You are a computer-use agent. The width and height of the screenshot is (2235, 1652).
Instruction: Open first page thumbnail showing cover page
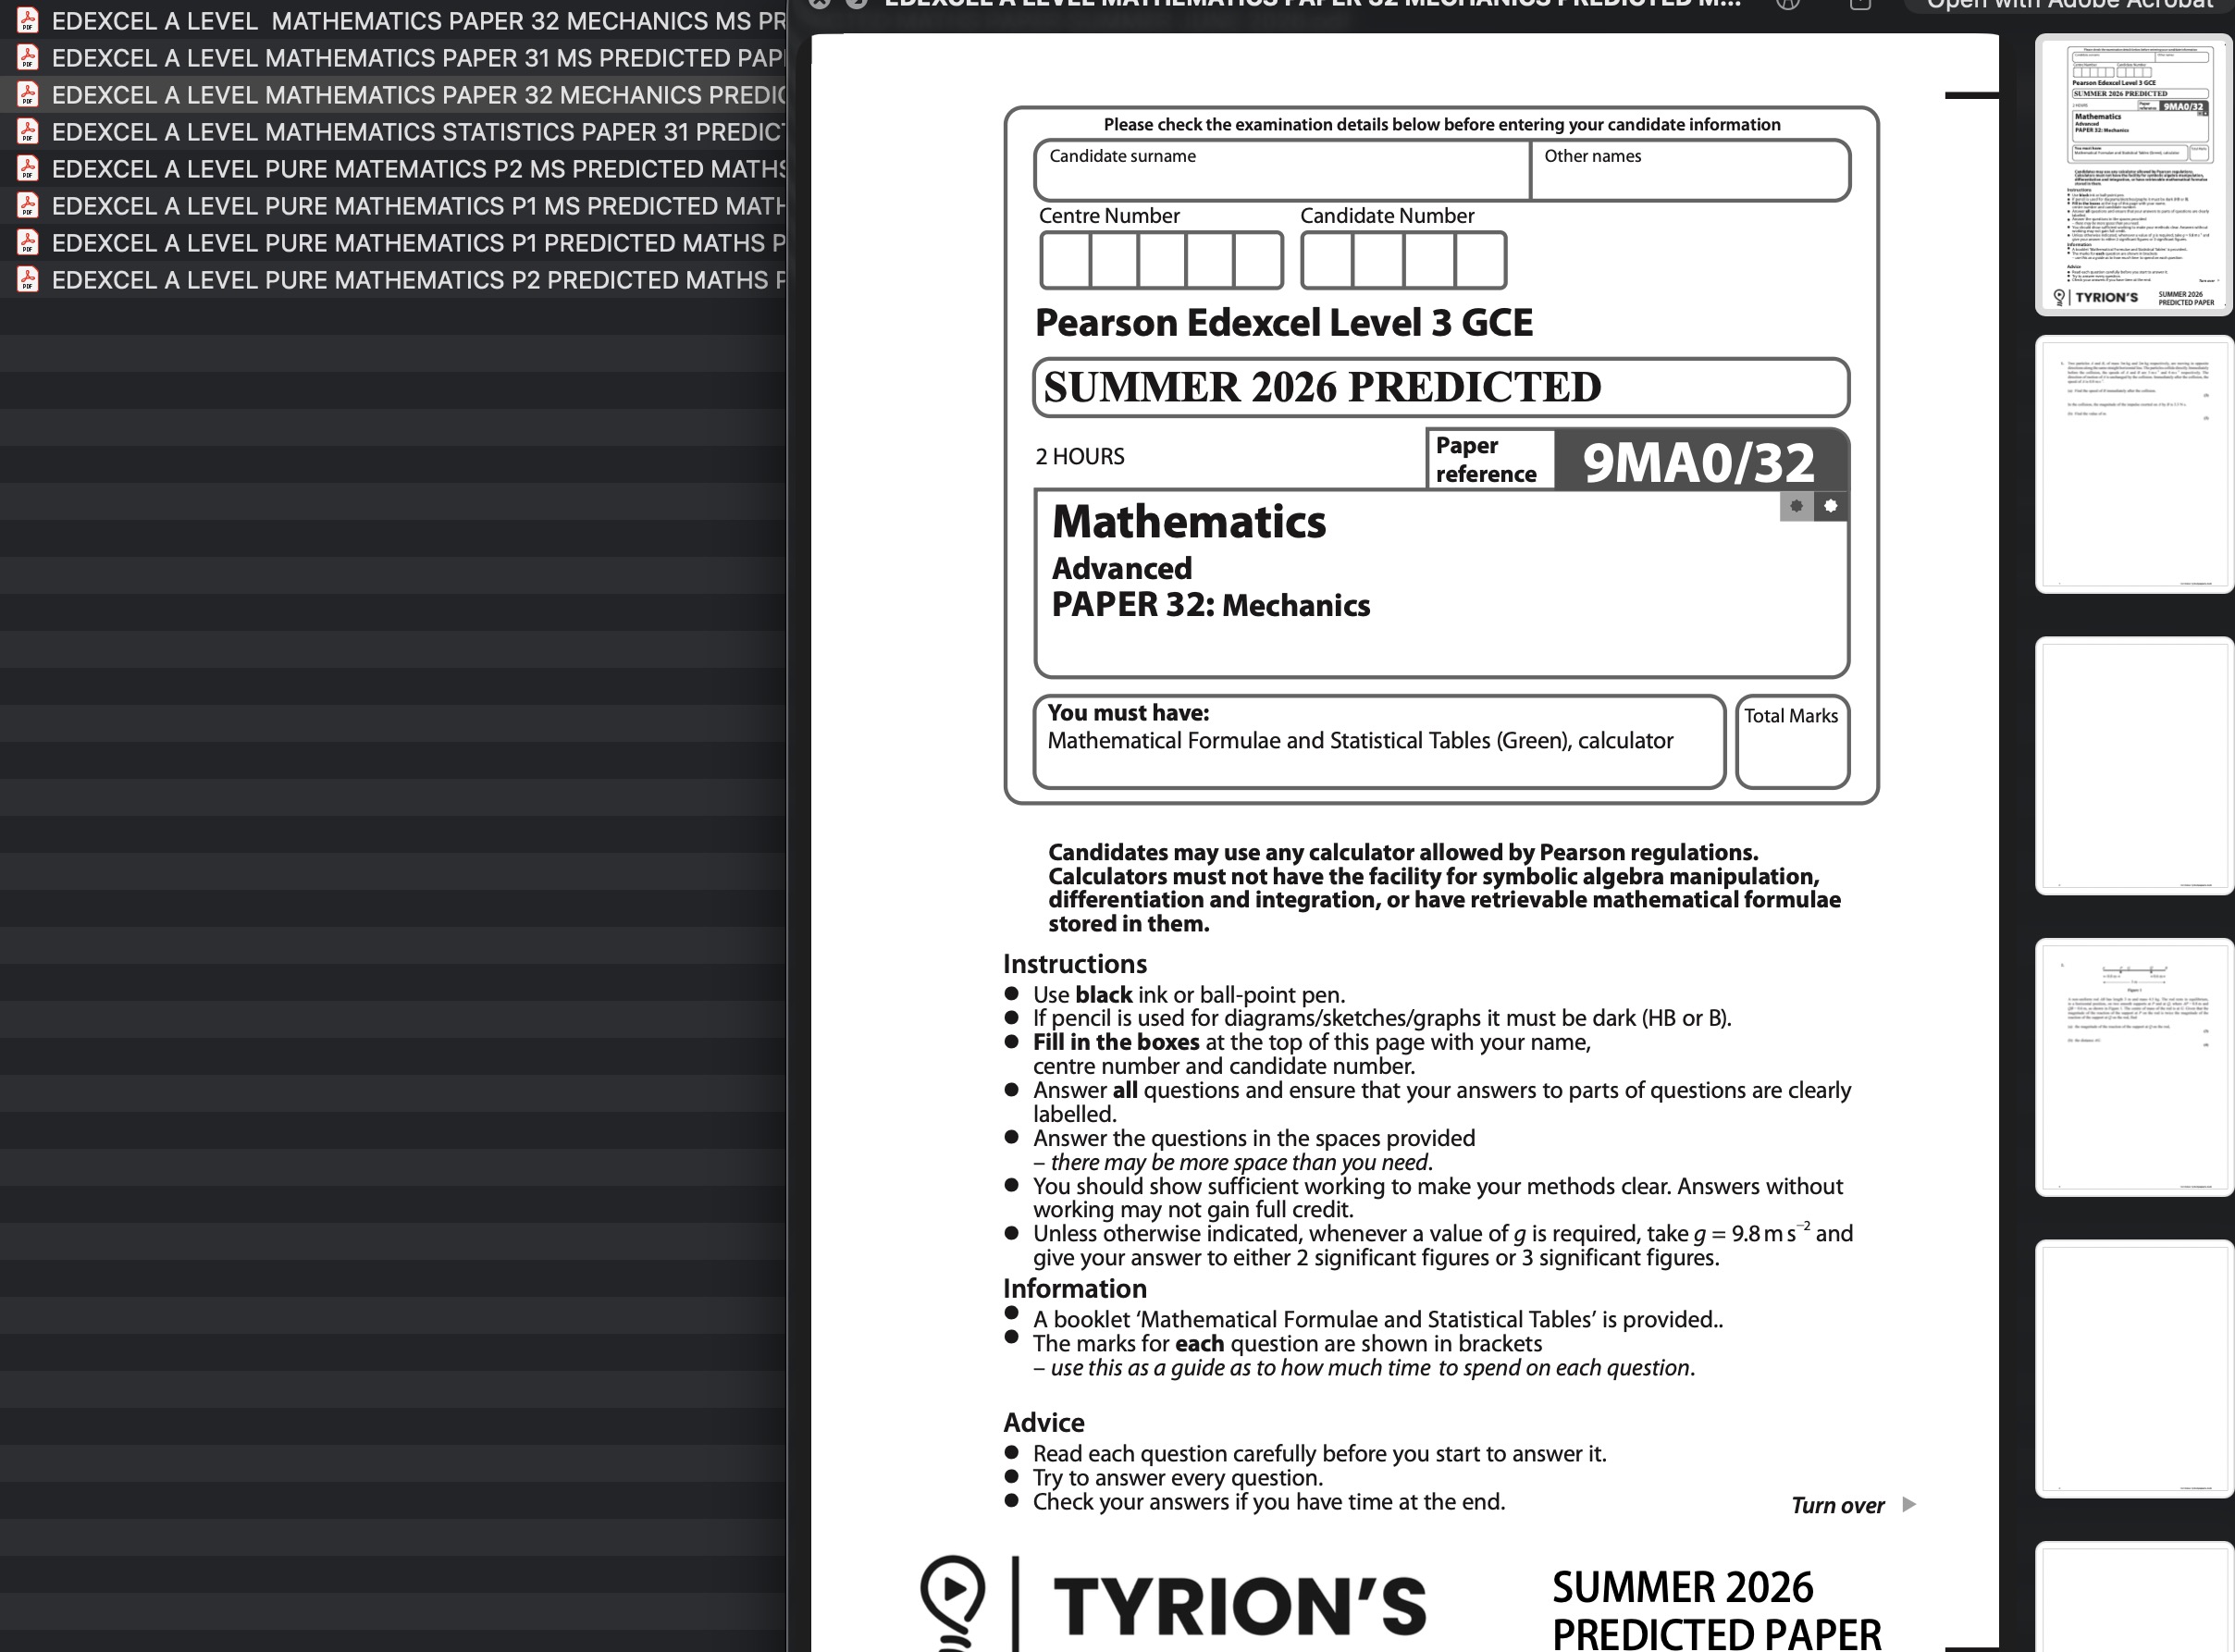[x=2134, y=176]
